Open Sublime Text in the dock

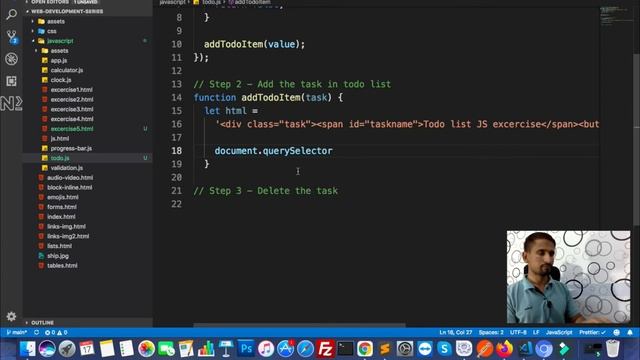click(384, 349)
